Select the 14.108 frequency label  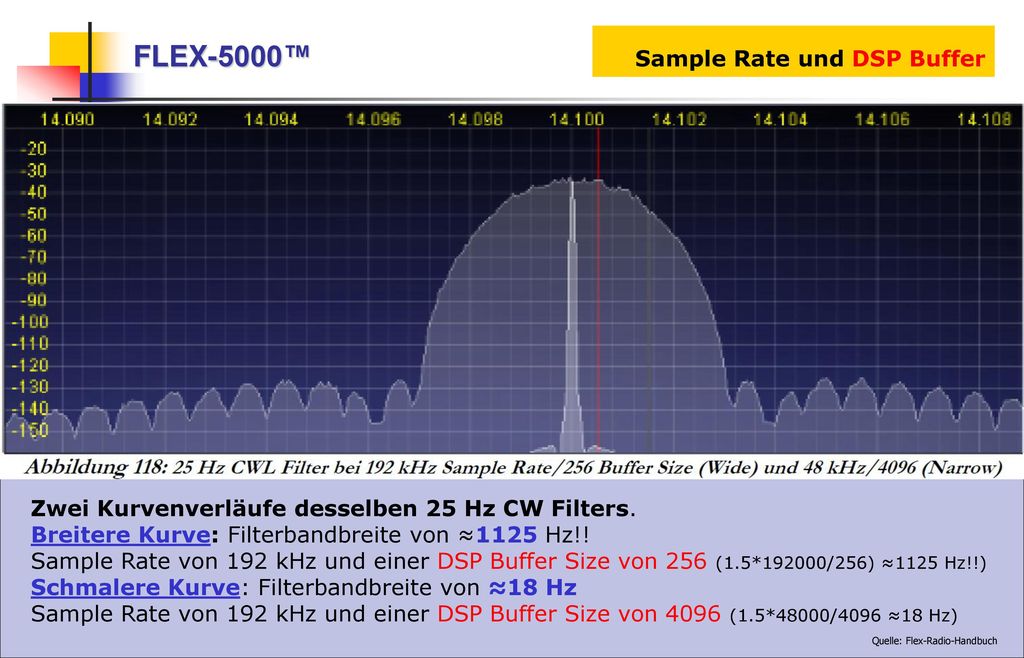click(984, 119)
